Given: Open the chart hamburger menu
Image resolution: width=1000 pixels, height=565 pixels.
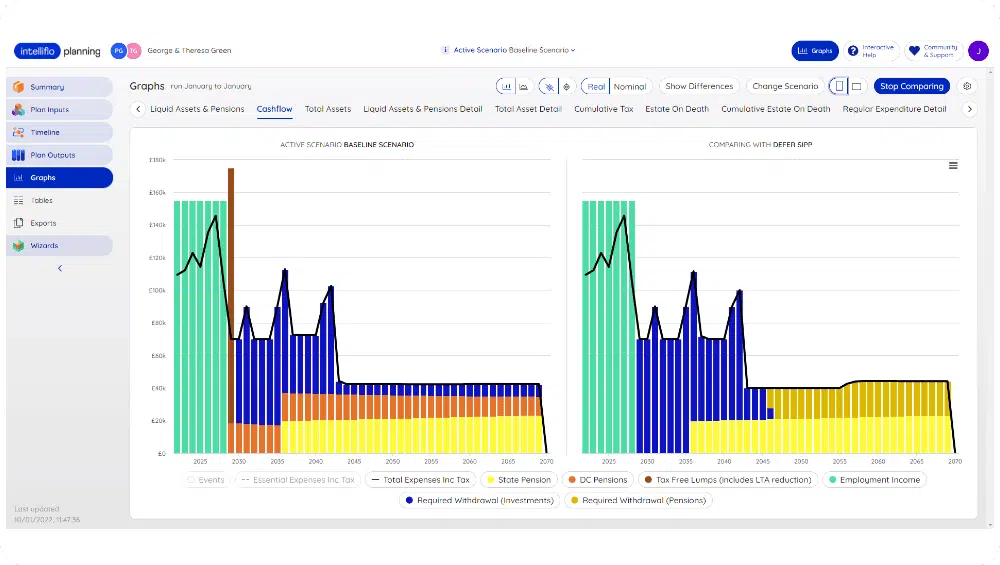Looking at the screenshot, I should tap(953, 165).
